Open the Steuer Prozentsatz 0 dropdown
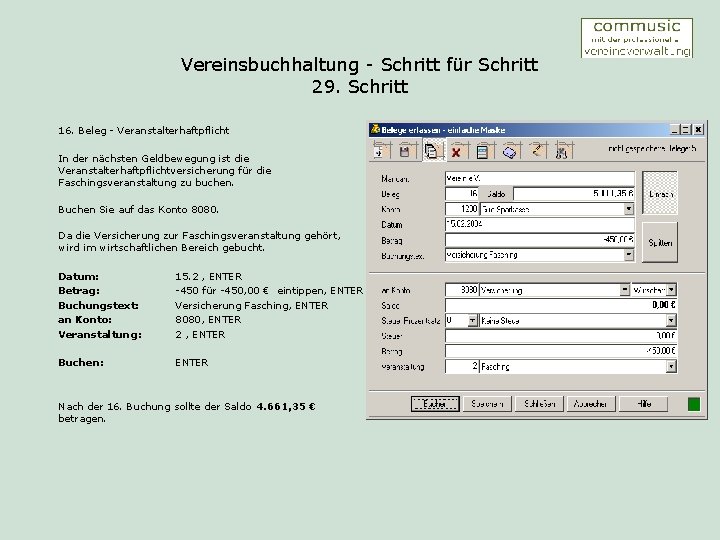720x540 pixels. 472,321
